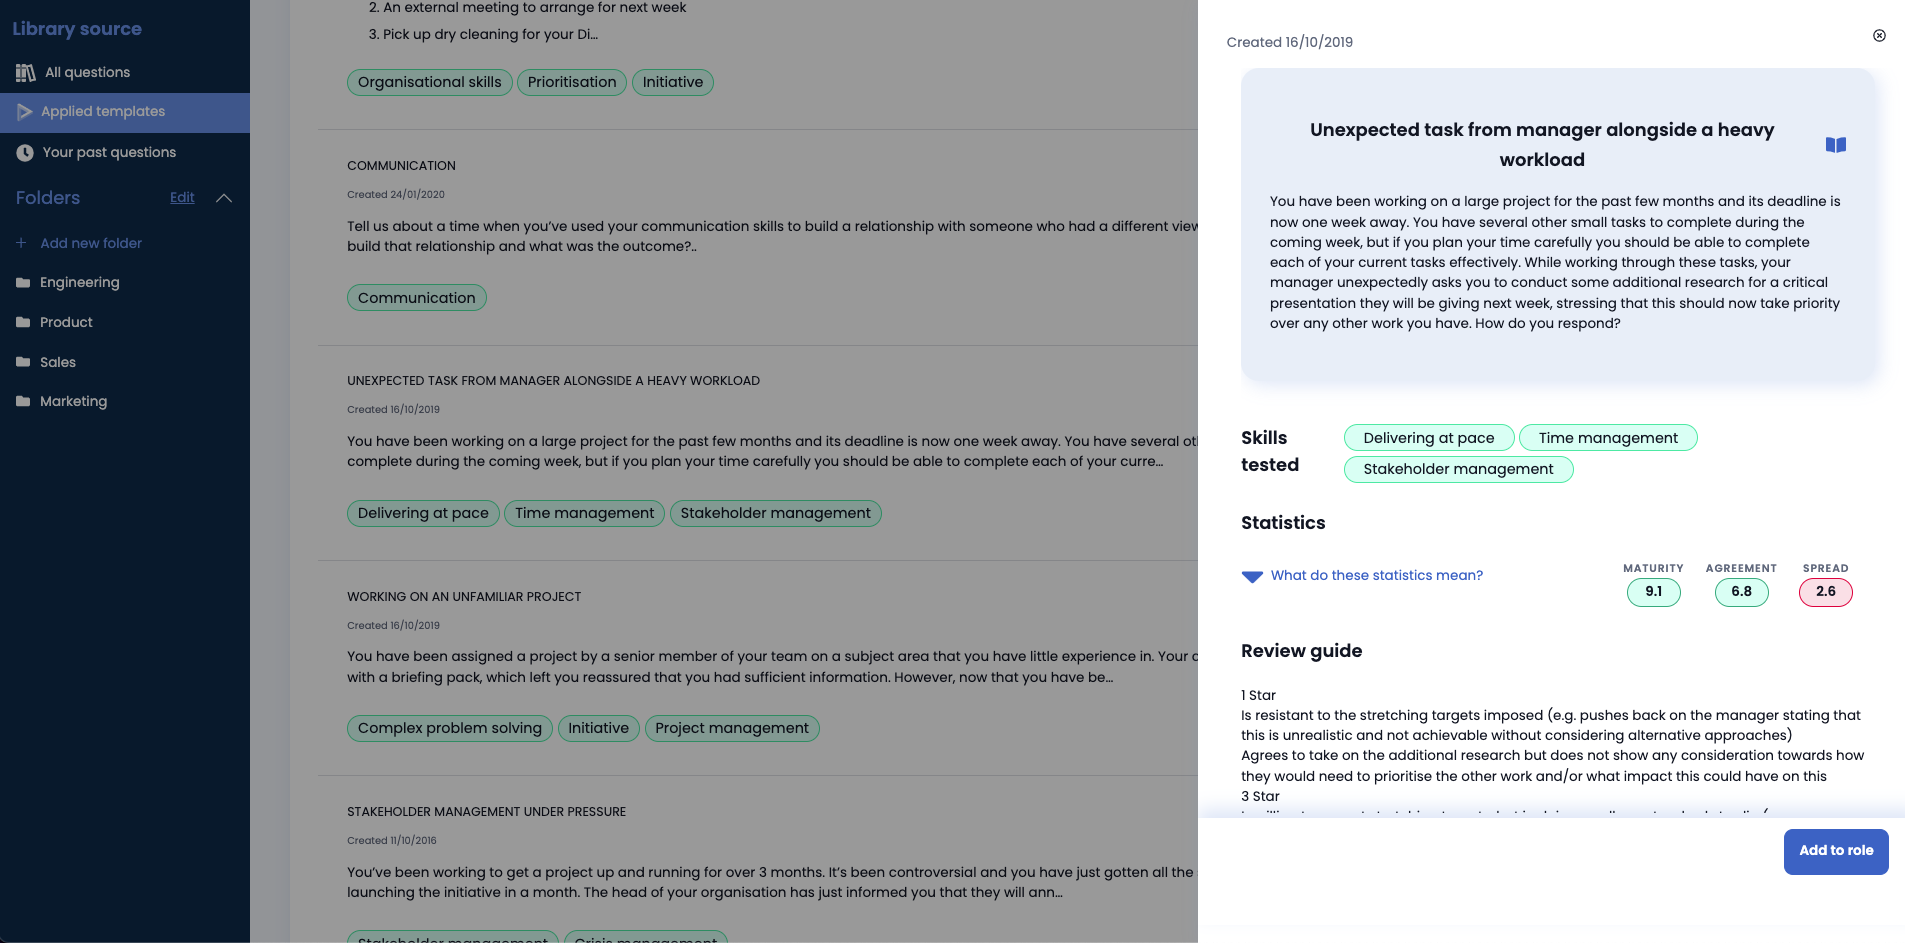This screenshot has height=943, width=1905.
Task: Click the All questions library icon
Action: click(25, 73)
